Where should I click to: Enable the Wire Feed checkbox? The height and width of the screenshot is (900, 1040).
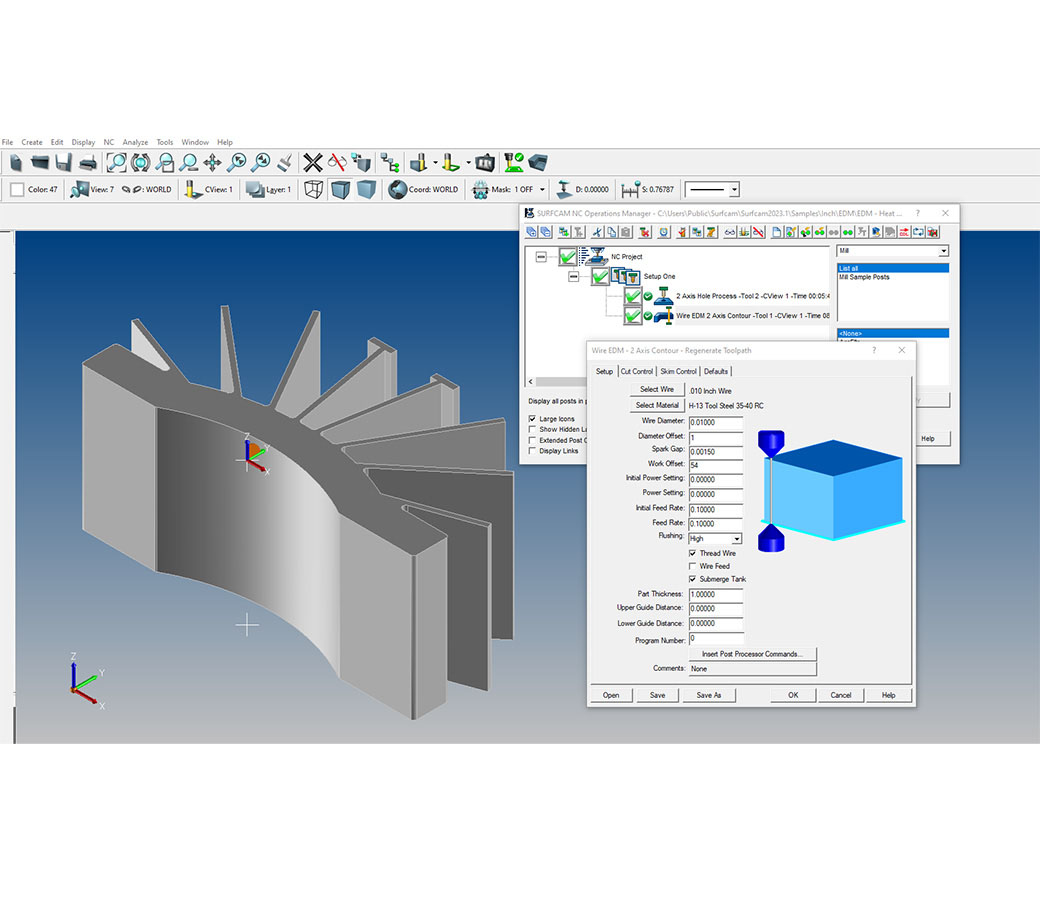click(x=693, y=566)
